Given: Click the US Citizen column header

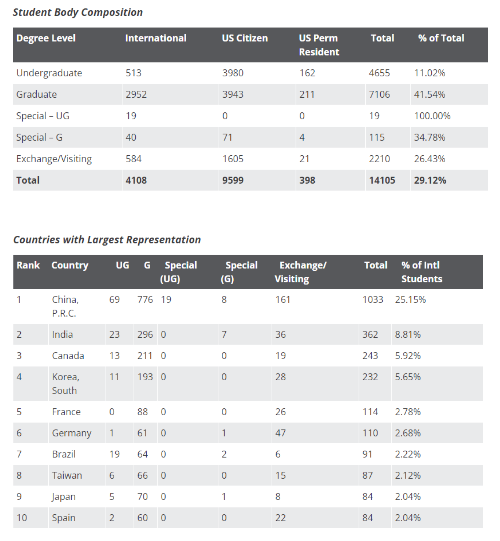Looking at the screenshot, I should (245, 38).
